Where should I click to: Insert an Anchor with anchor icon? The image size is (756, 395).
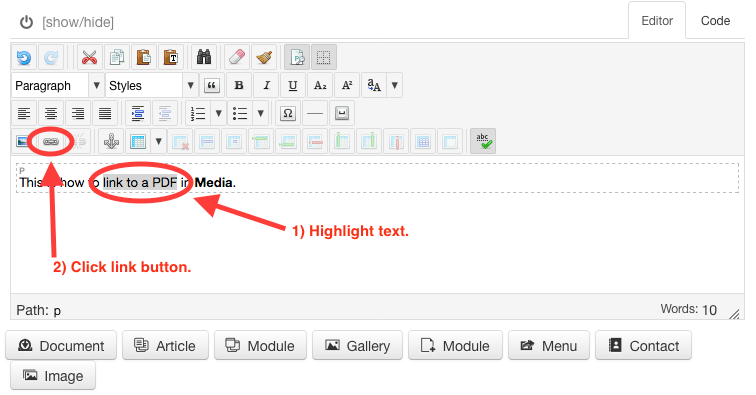click(x=111, y=142)
